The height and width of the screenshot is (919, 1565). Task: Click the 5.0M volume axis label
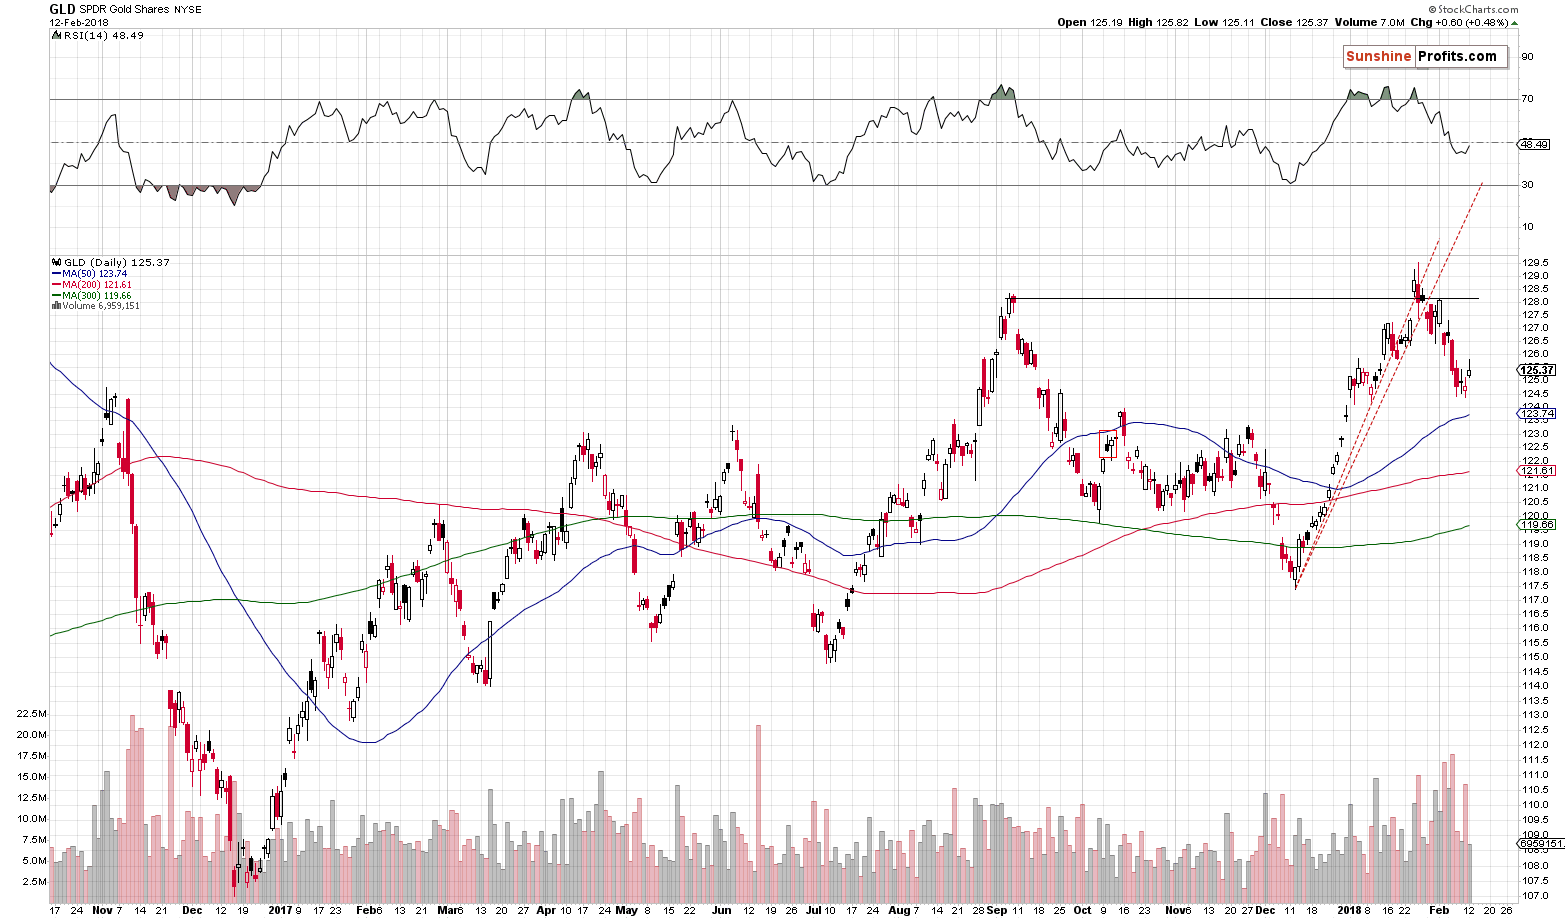click(x=35, y=861)
